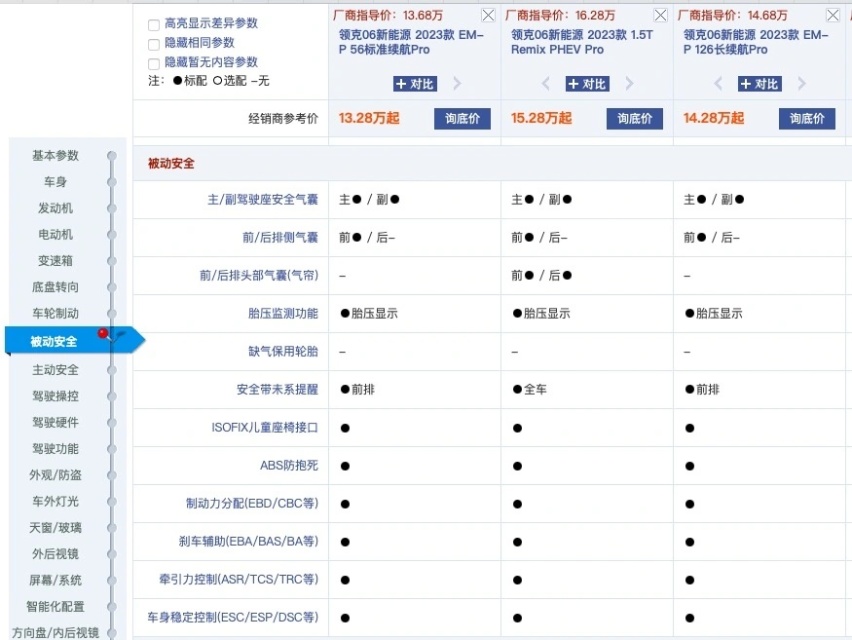Viewport: 852px width, 640px height.
Task: Click 询底价 for 14.28万起 model
Action: [807, 118]
